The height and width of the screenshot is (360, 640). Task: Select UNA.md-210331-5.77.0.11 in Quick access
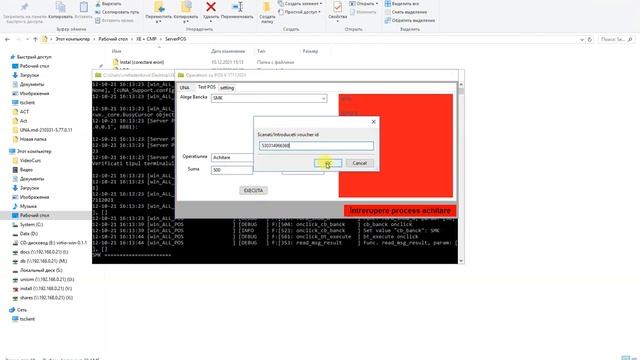pyautogui.click(x=46, y=130)
